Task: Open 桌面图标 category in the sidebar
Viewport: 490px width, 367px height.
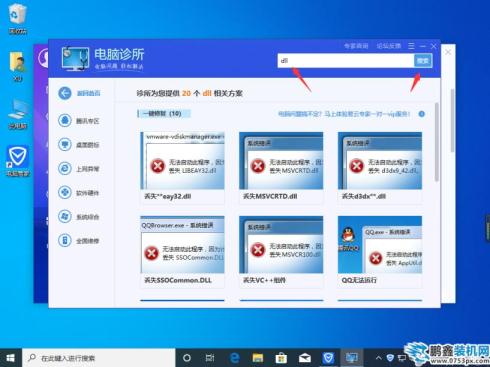Action: point(79,145)
